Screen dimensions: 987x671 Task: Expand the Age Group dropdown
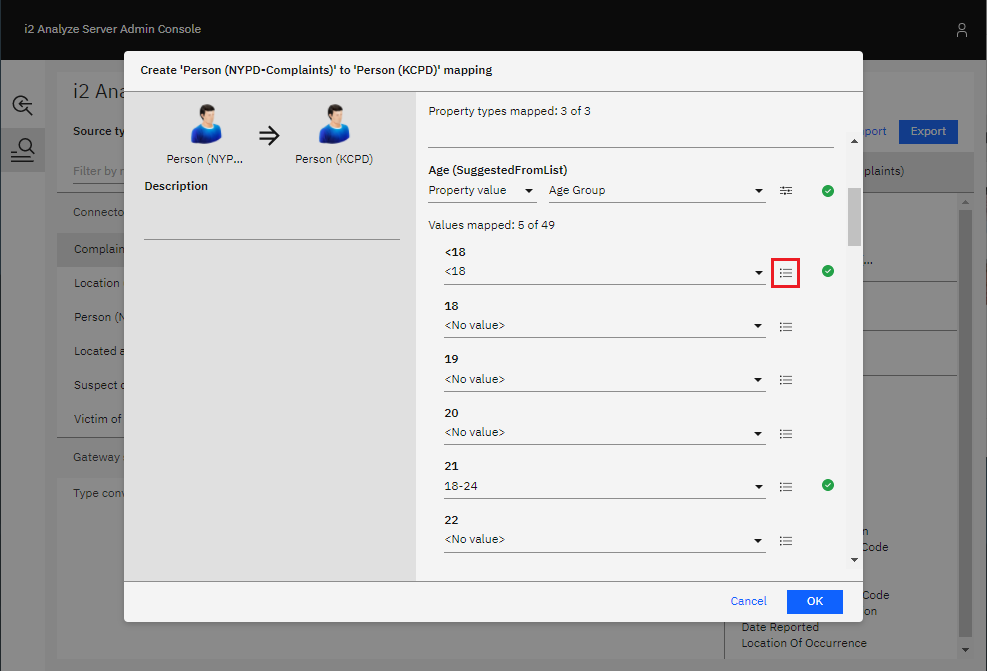click(656, 191)
